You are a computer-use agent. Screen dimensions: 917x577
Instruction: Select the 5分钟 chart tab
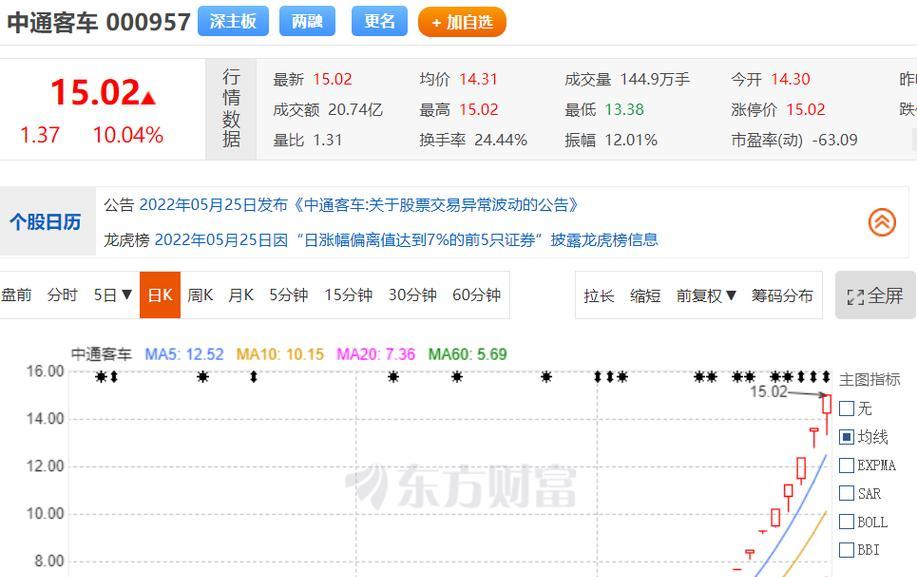coord(288,295)
